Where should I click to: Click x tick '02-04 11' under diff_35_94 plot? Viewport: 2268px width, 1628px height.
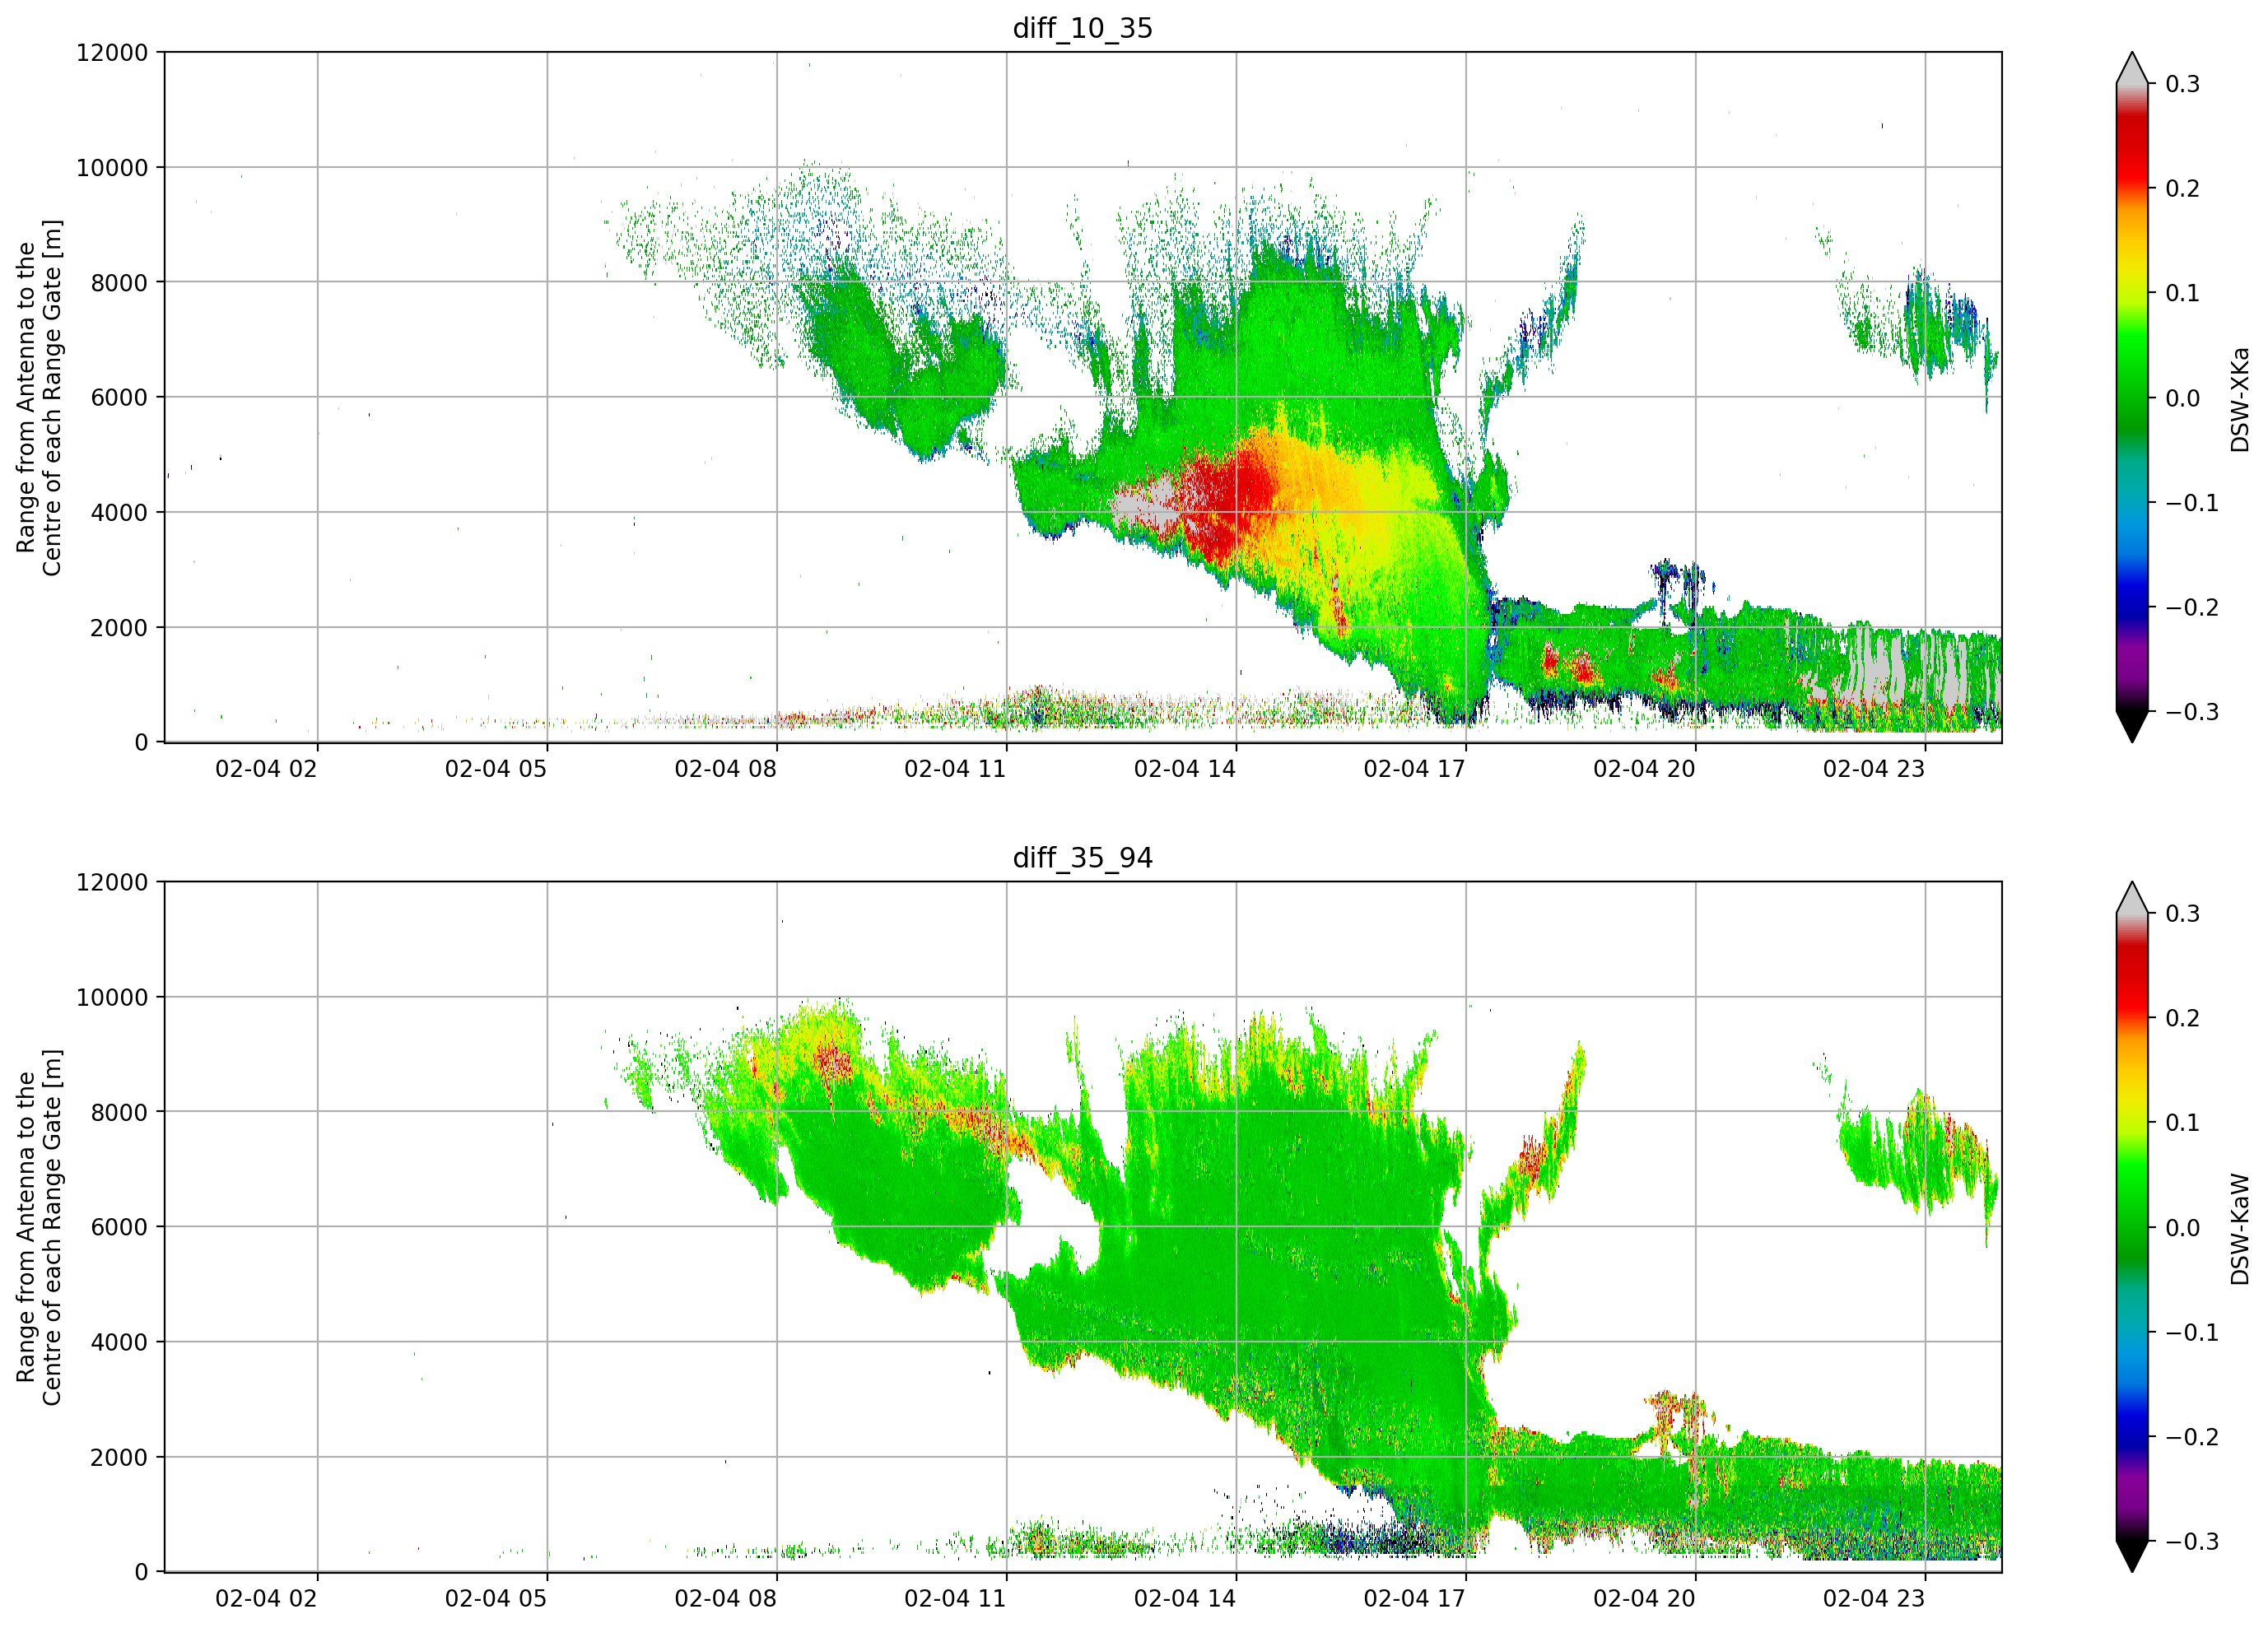point(955,1599)
